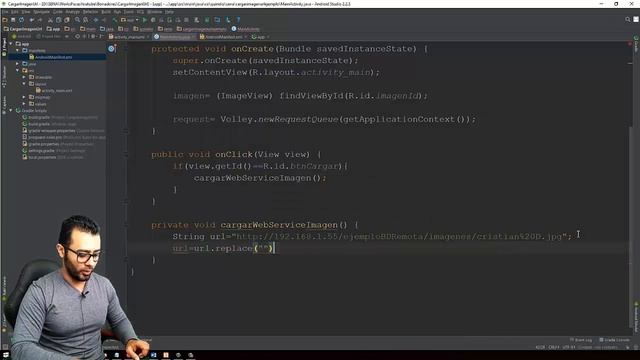The width and height of the screenshot is (640, 360).
Task: Click the project panel settings gear icon
Action: [x=93, y=36]
